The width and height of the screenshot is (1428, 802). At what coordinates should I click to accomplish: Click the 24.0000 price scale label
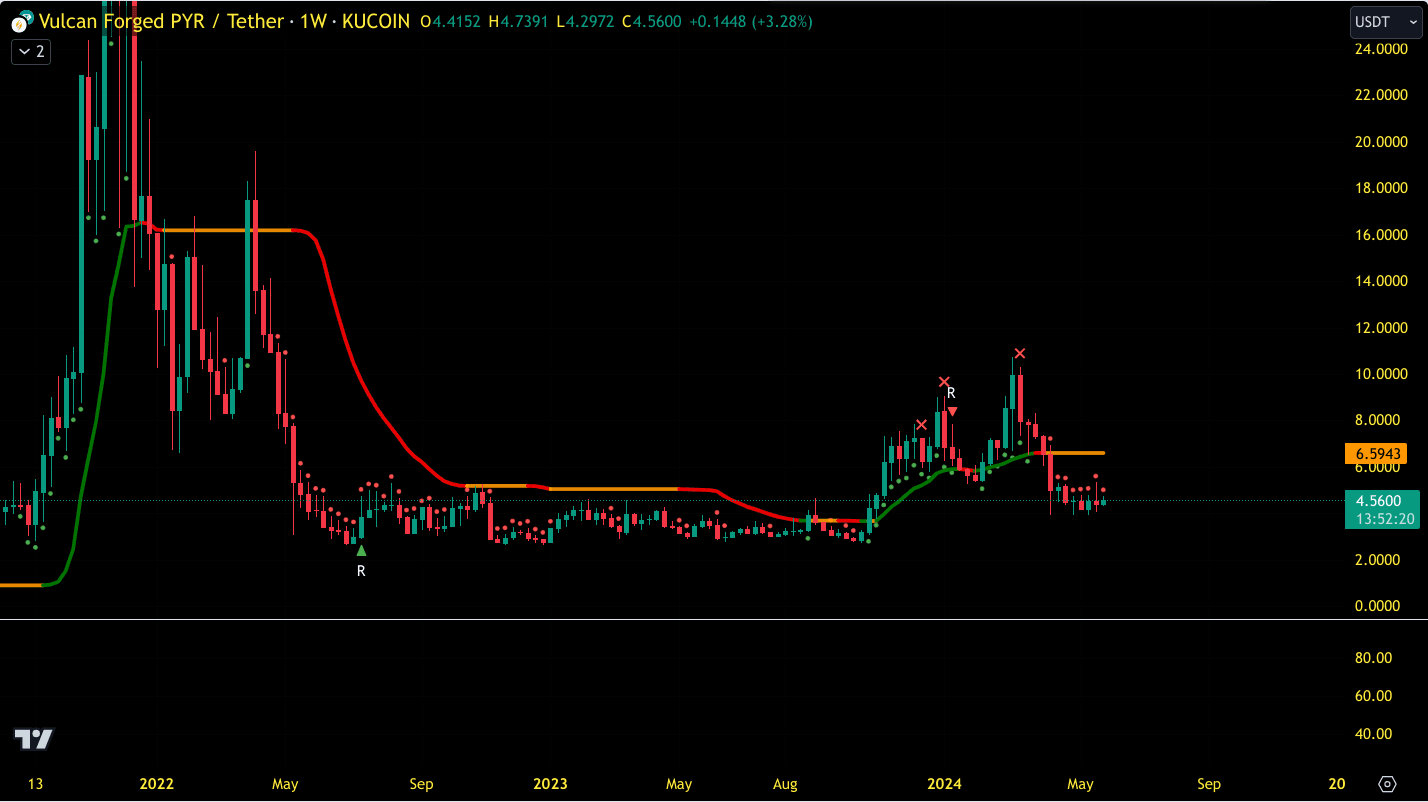pyautogui.click(x=1381, y=49)
